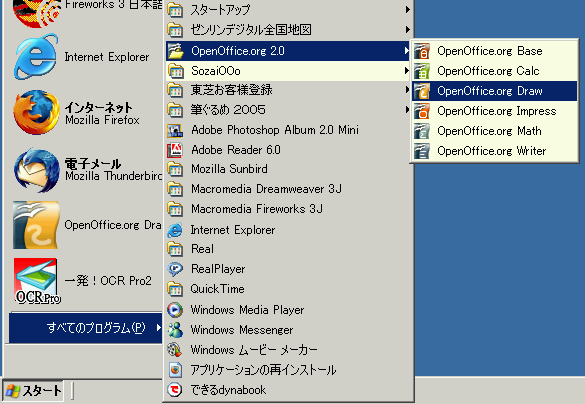Expand the SozaiOOo submenu arrow
Viewport: 585px width, 404px height.
click(407, 71)
